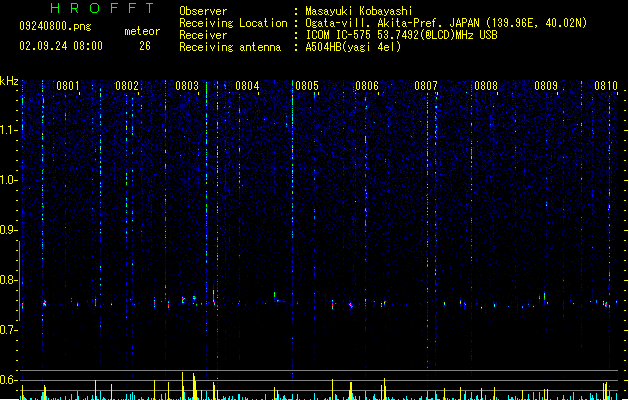Click the 0.7 kHz axis label
Viewport: 629px width, 400px height.
8,330
